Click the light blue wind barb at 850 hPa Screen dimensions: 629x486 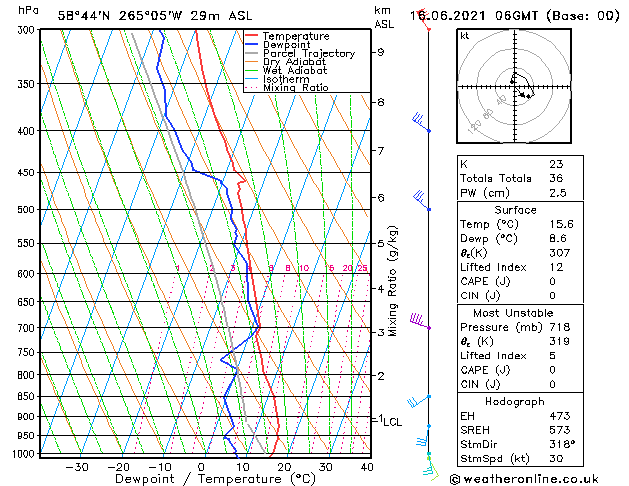pos(419,401)
